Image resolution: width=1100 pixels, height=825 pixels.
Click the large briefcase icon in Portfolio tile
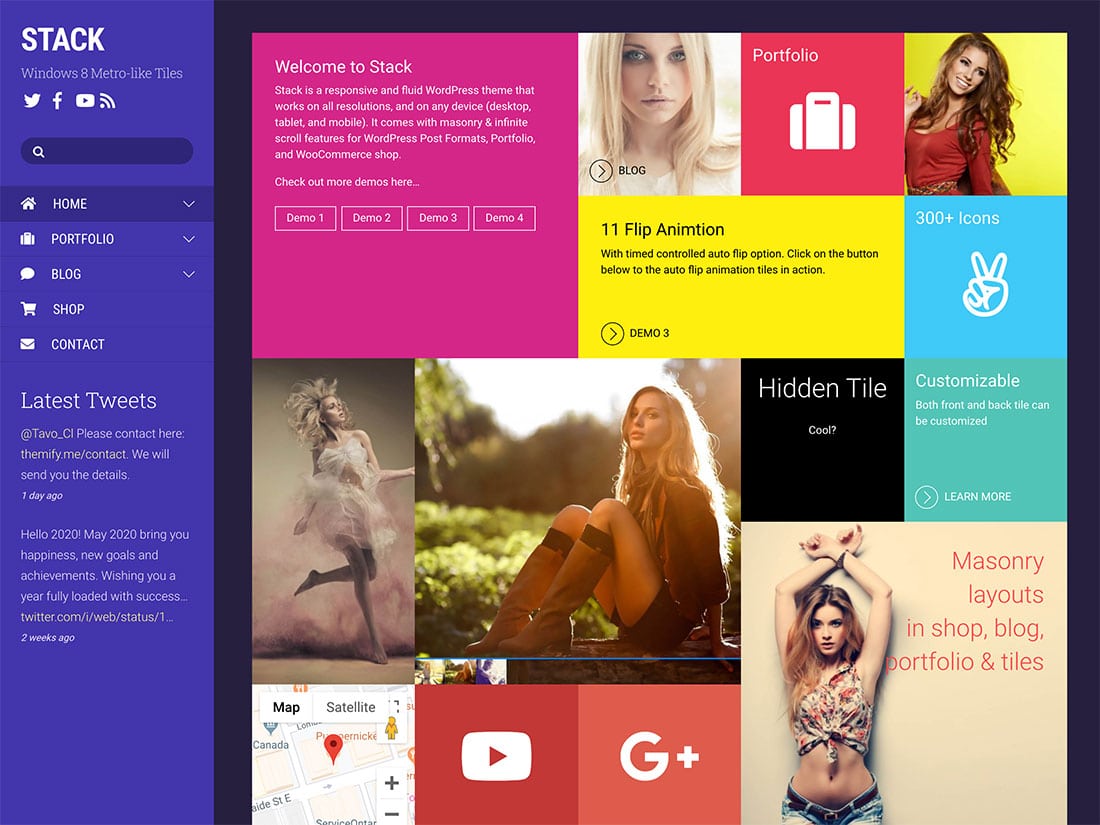tap(822, 121)
